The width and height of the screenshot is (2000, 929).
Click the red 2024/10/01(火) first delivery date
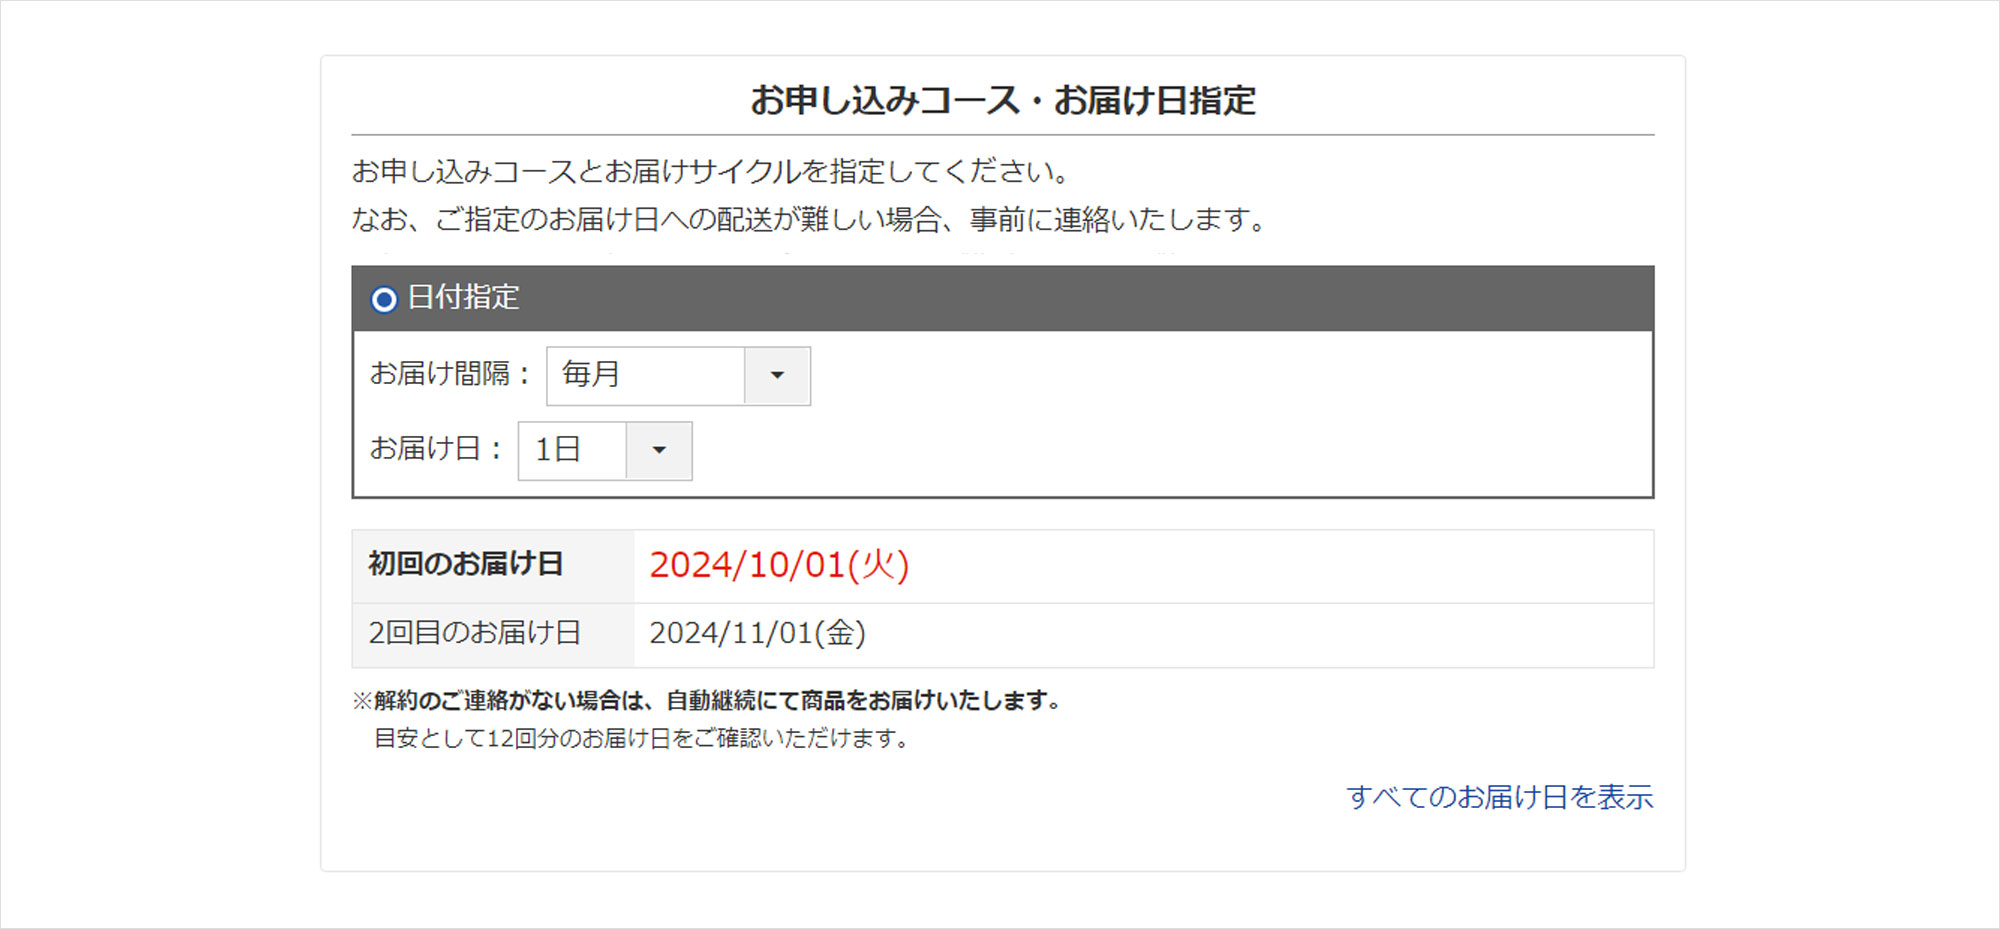(x=779, y=566)
